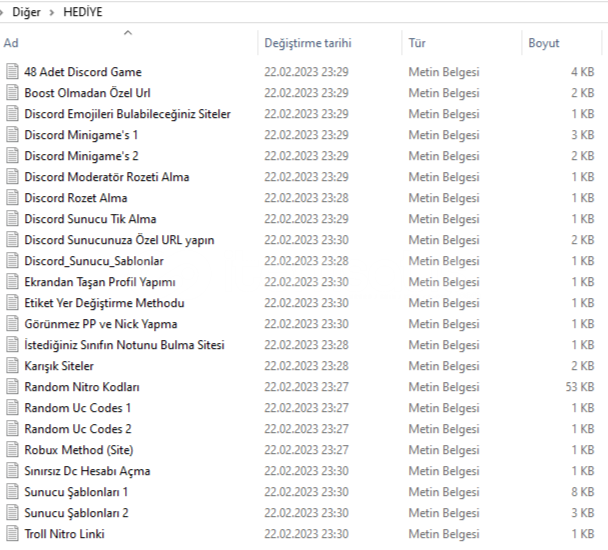Click the HEDİYE breadcrumb segment
Screen dimensions: 608x550
83,12
